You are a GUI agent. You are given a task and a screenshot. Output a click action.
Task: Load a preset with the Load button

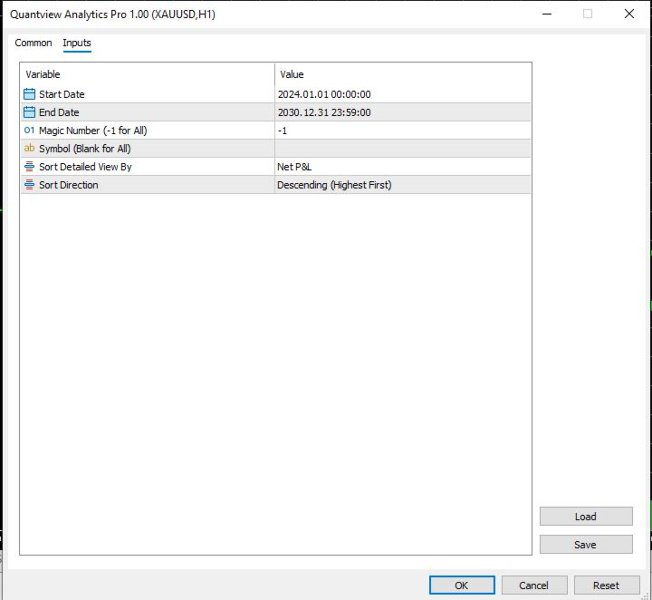[x=586, y=516]
